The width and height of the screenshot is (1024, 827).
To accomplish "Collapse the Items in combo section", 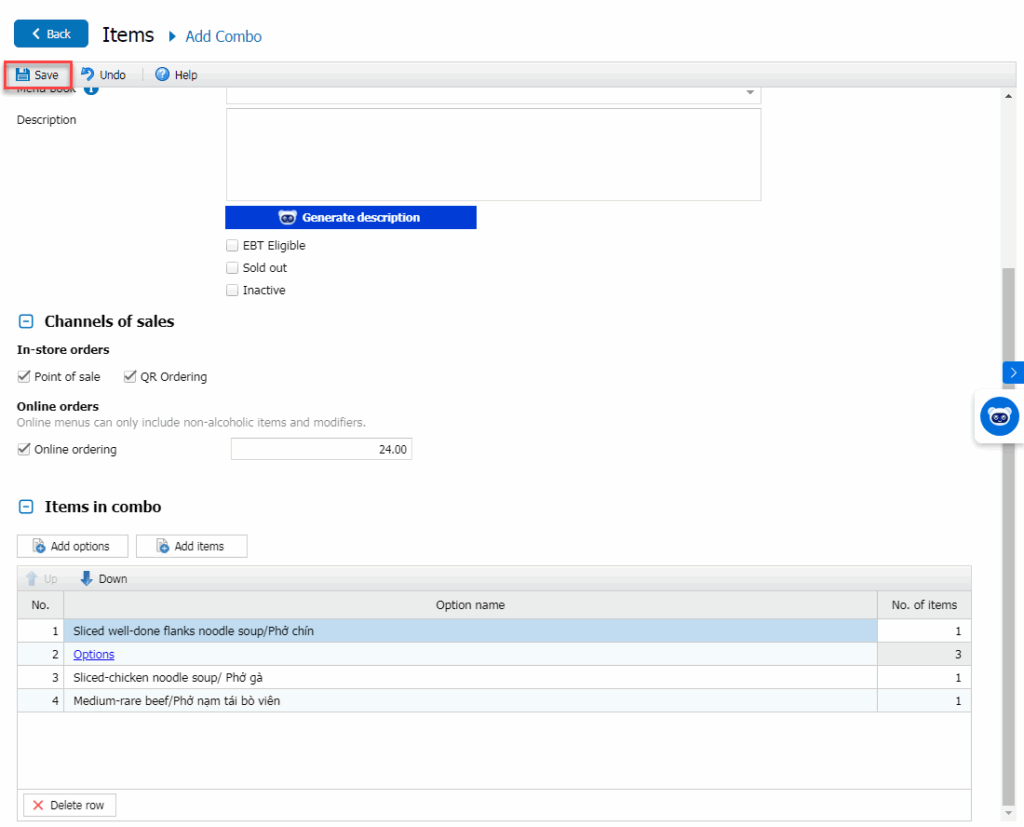I will pos(26,507).
